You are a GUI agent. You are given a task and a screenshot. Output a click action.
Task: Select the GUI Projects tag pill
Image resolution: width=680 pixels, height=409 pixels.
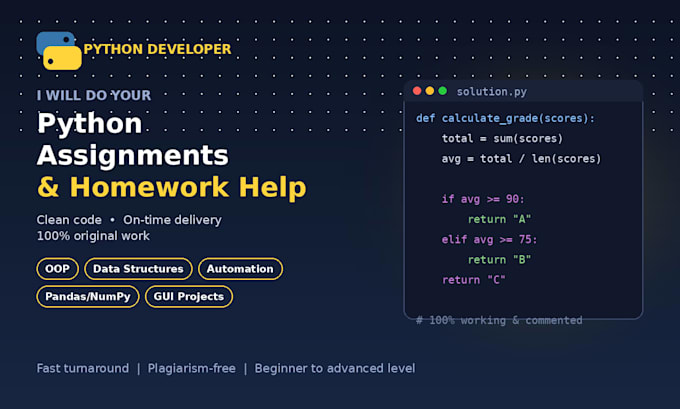click(x=189, y=297)
